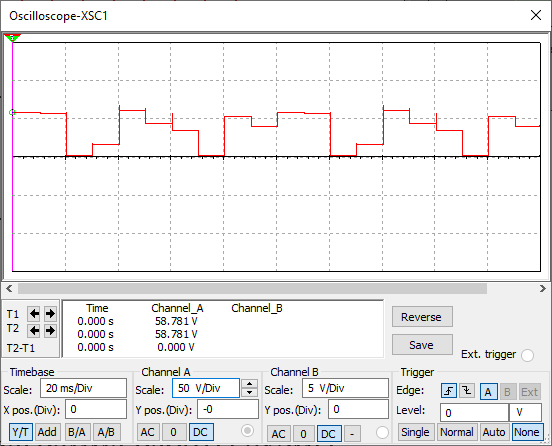The height and width of the screenshot is (446, 552).
Task: Choose Auto trigger mode
Action: point(494,432)
